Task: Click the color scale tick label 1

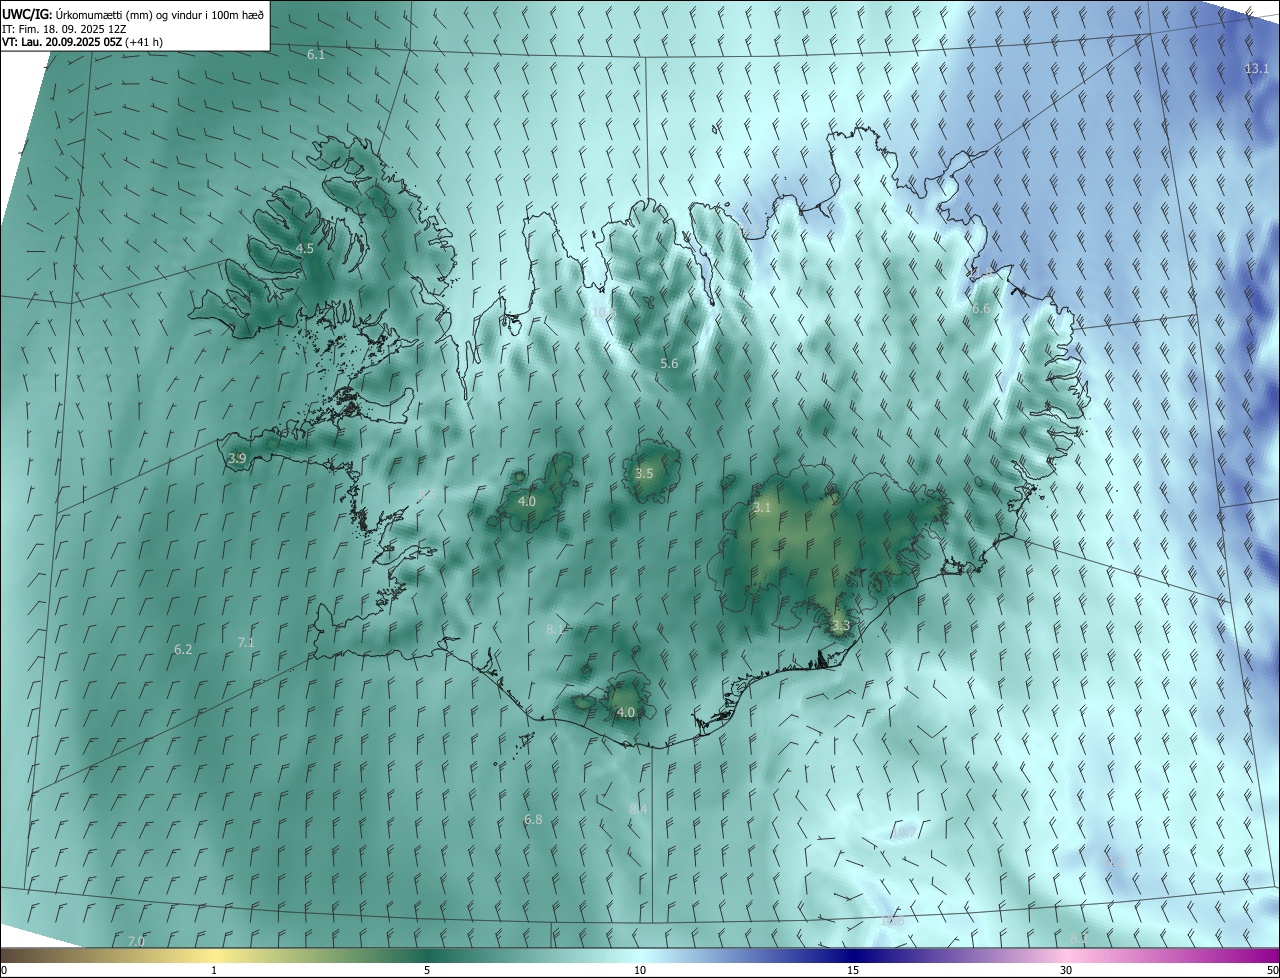Action: tap(214, 970)
